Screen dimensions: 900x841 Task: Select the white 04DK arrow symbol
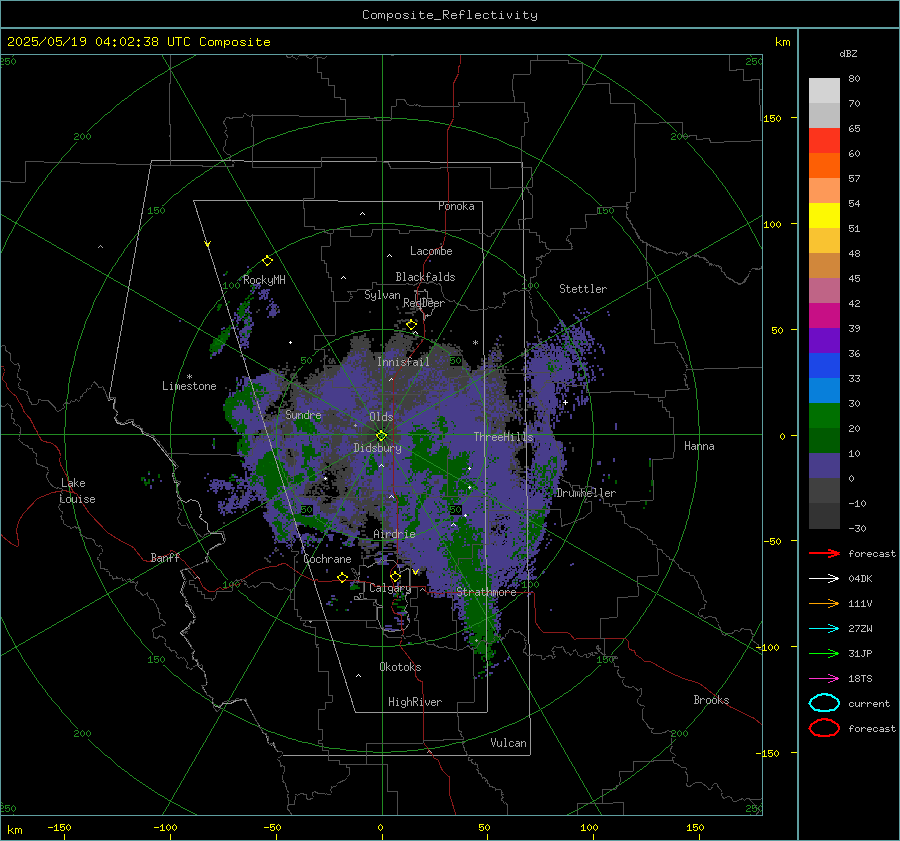point(824,579)
